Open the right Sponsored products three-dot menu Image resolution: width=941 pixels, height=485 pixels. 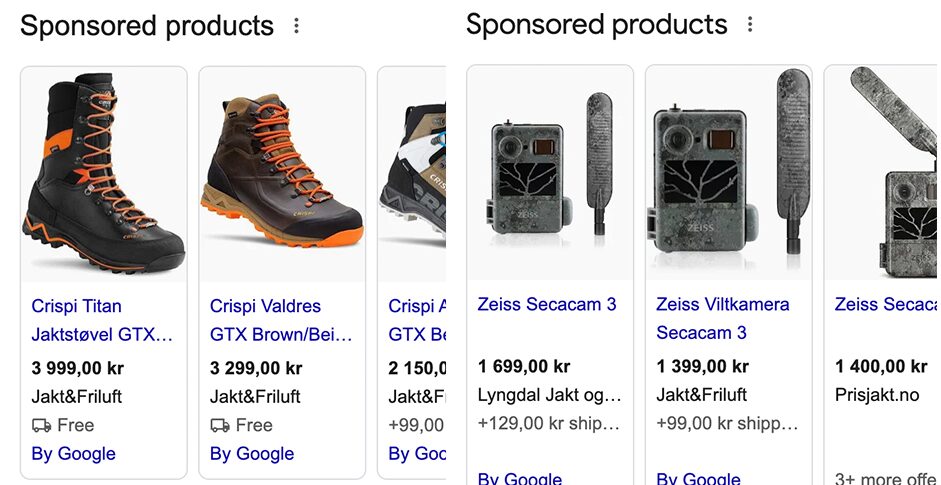(750, 25)
